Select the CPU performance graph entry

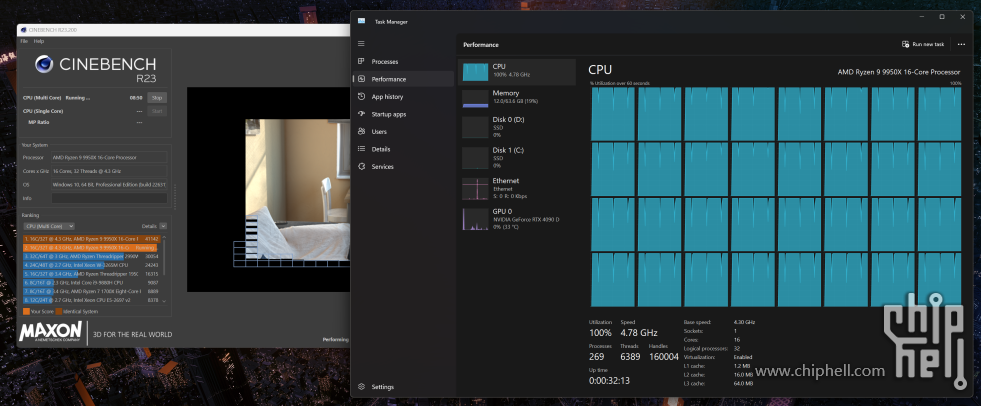pos(517,72)
